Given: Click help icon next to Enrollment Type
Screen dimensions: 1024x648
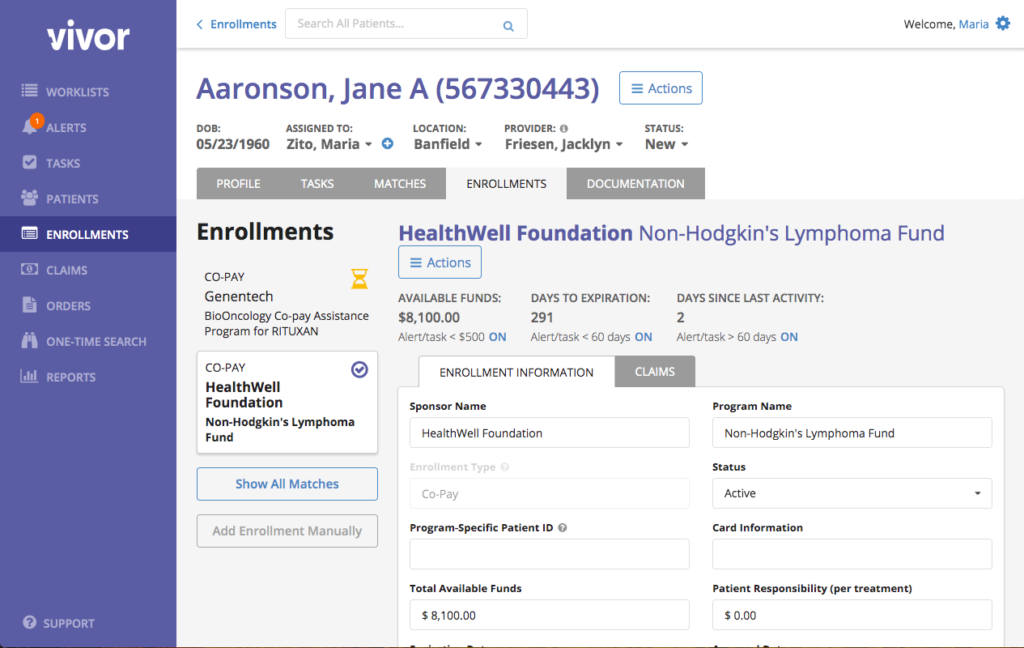Looking at the screenshot, I should [x=505, y=467].
